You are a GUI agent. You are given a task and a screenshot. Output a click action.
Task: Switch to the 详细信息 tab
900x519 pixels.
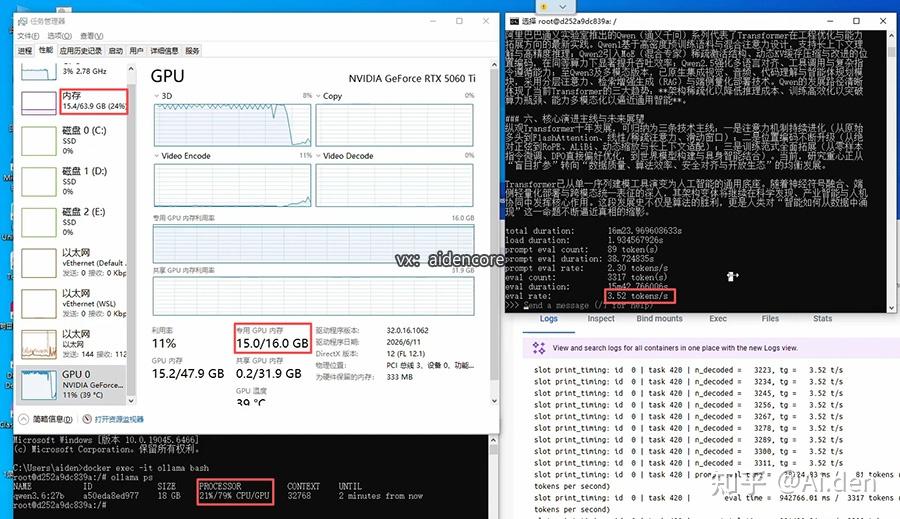[x=164, y=51]
